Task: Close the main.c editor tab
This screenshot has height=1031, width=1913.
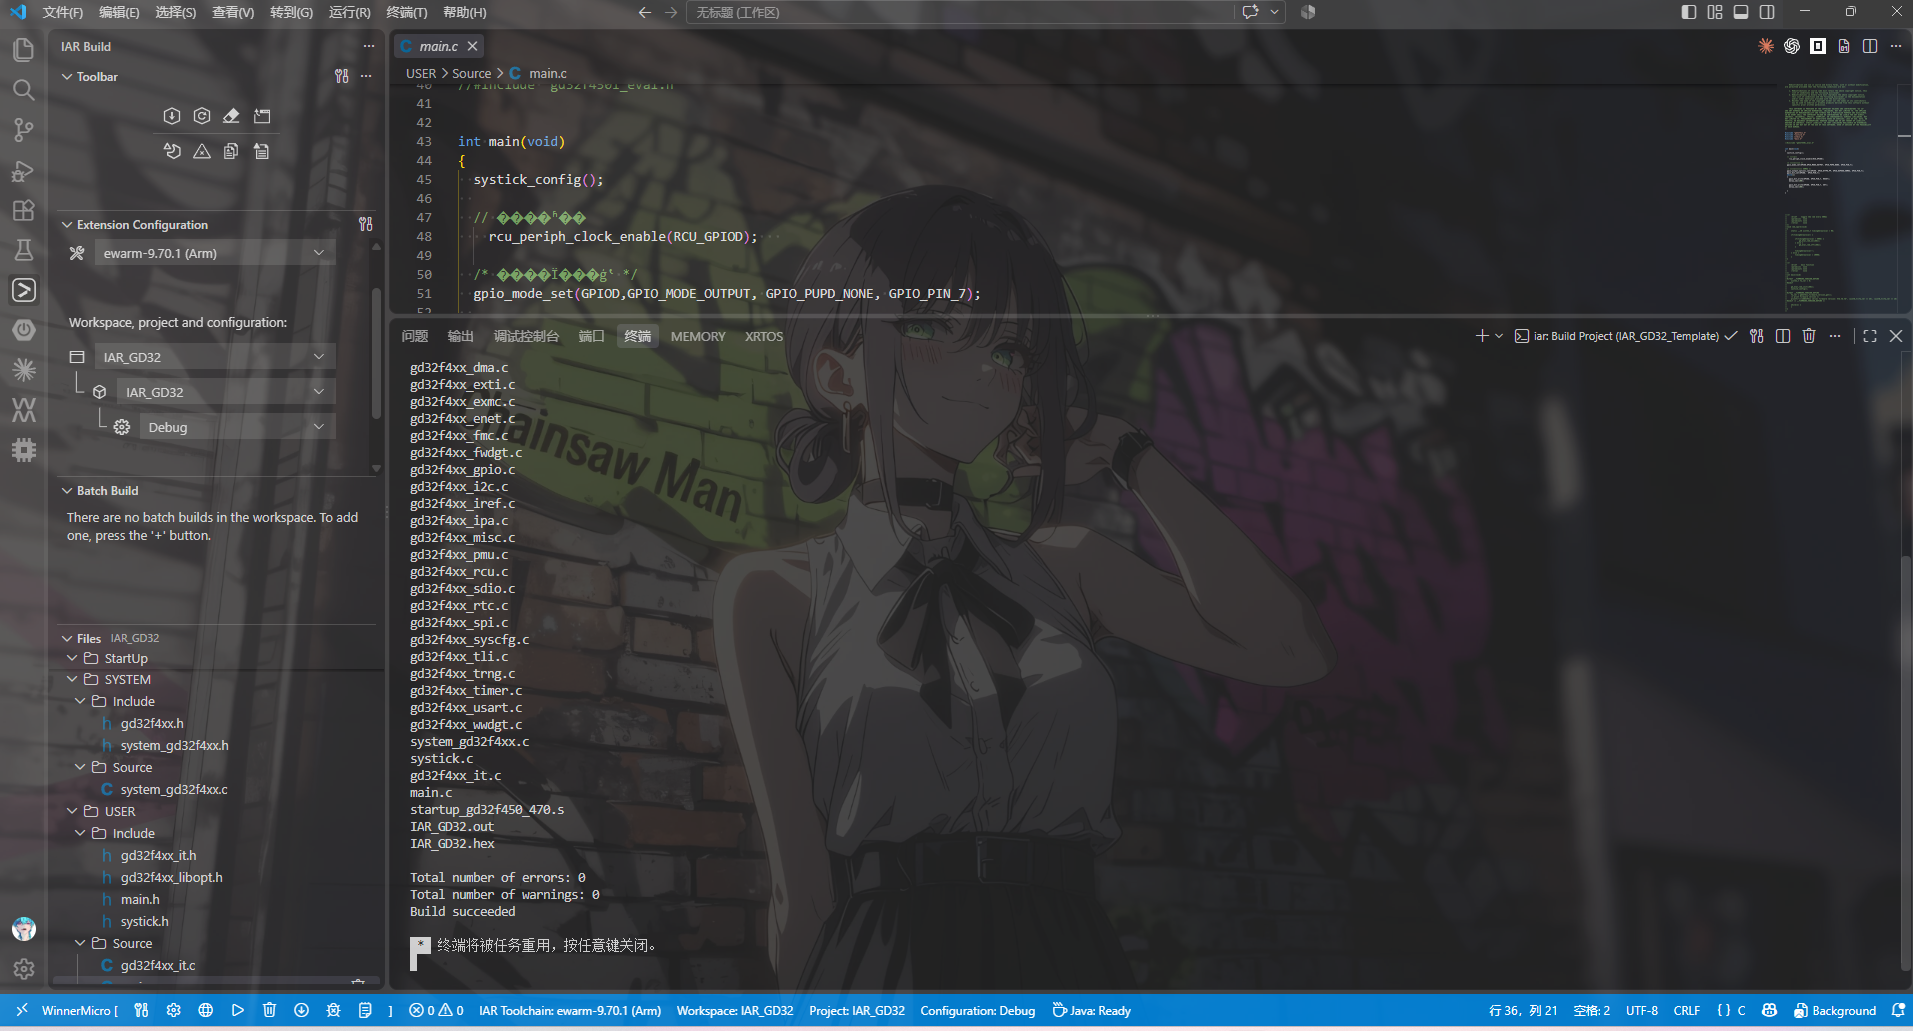Action: (x=472, y=46)
